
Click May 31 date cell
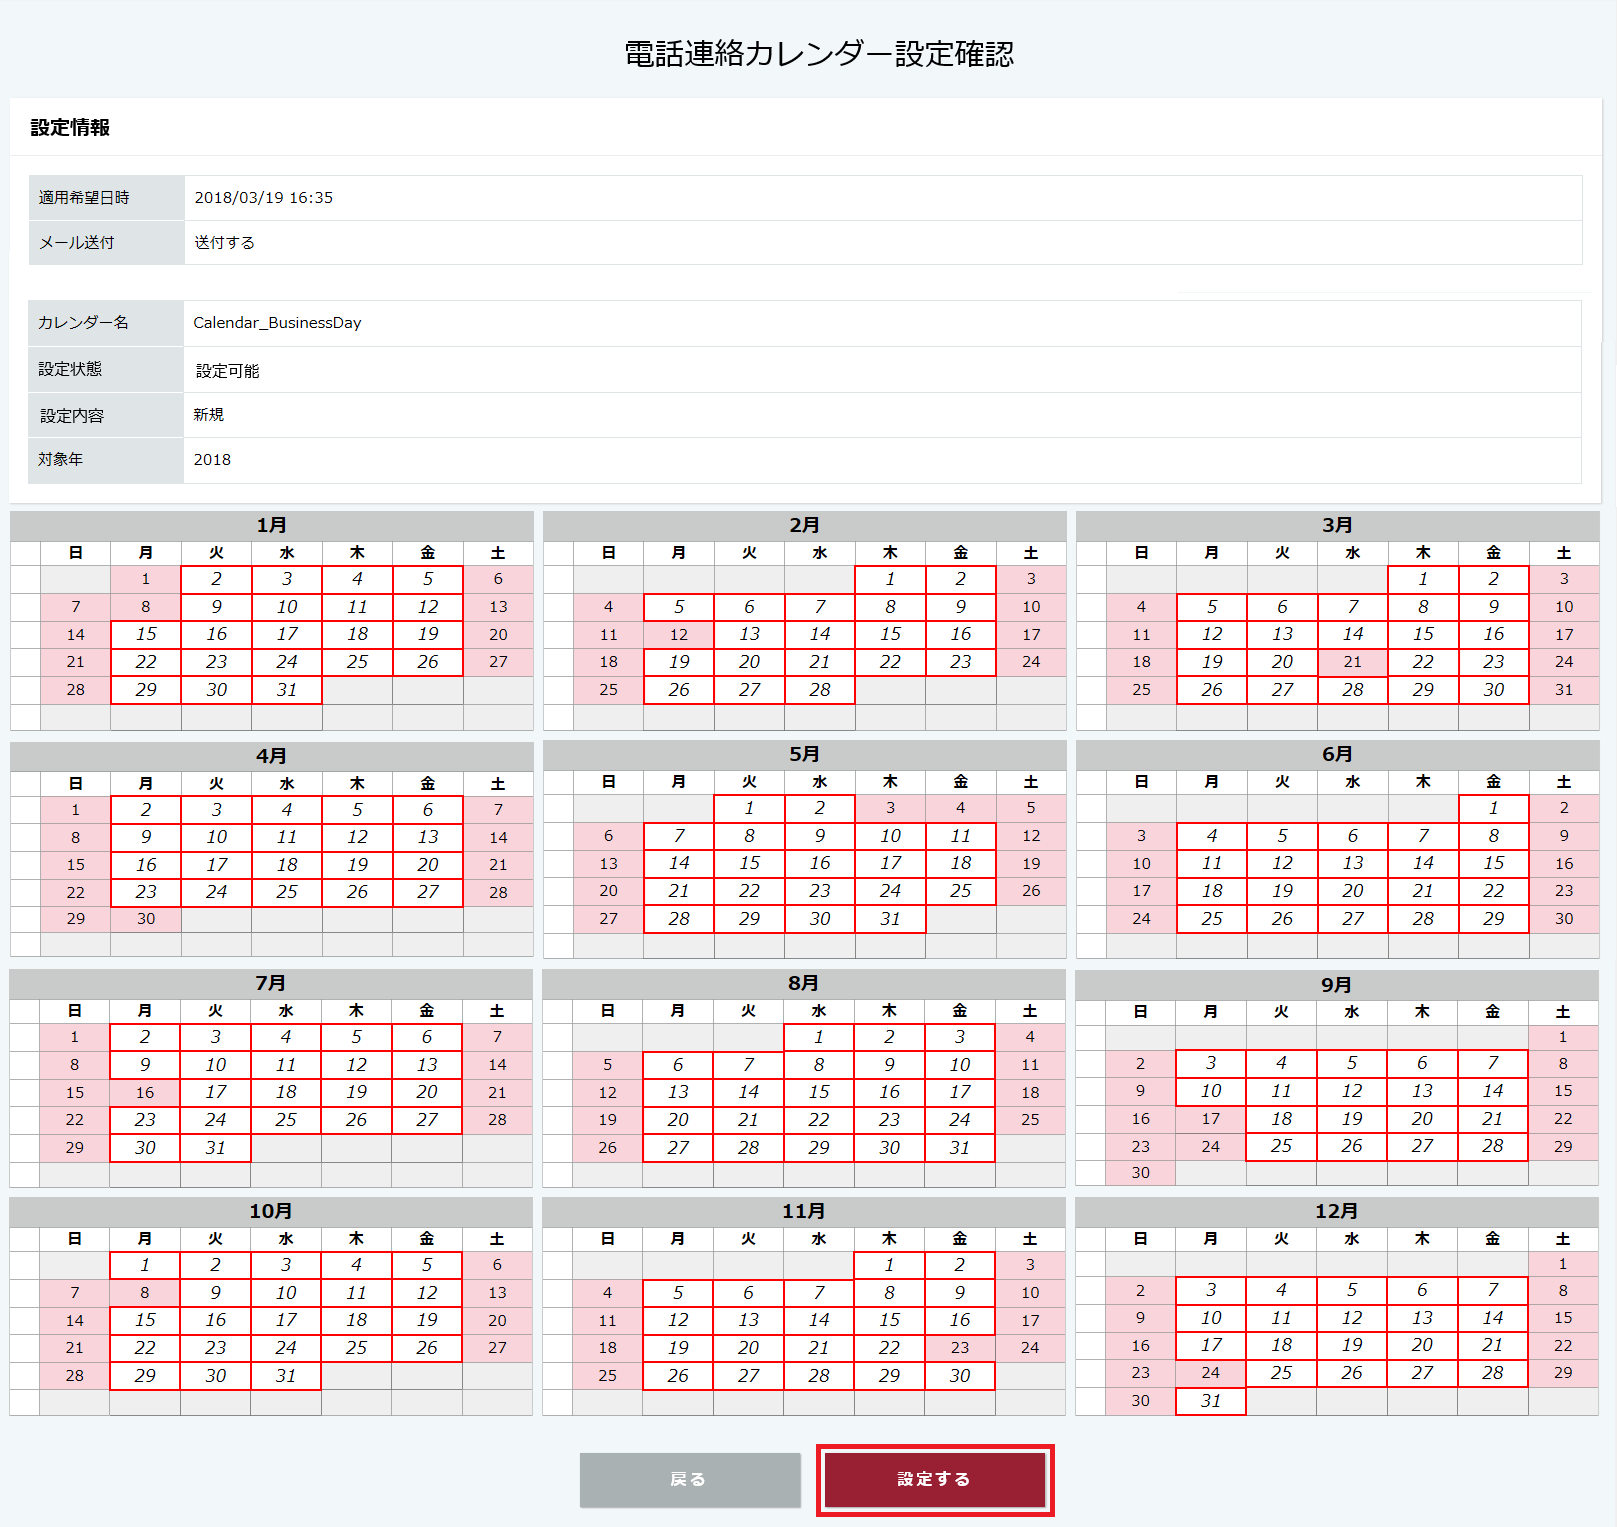click(x=891, y=919)
